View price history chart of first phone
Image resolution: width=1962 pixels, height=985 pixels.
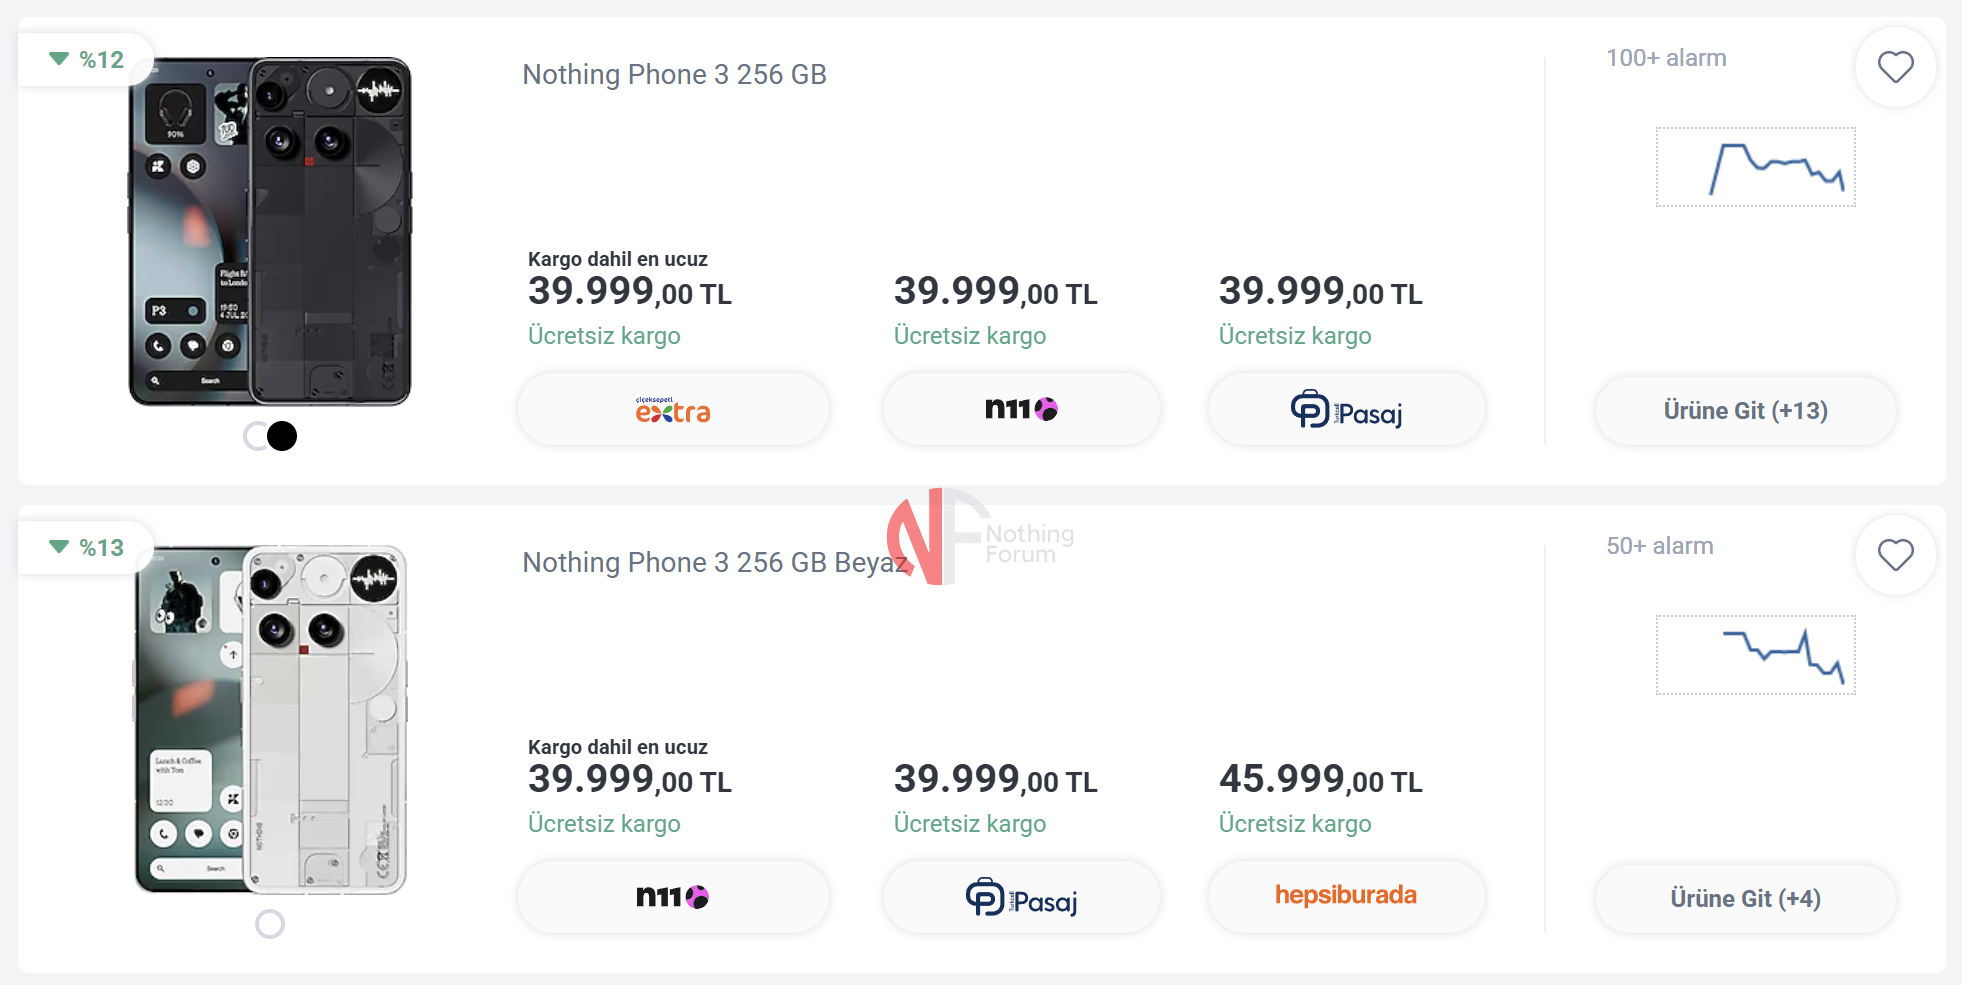1755,167
